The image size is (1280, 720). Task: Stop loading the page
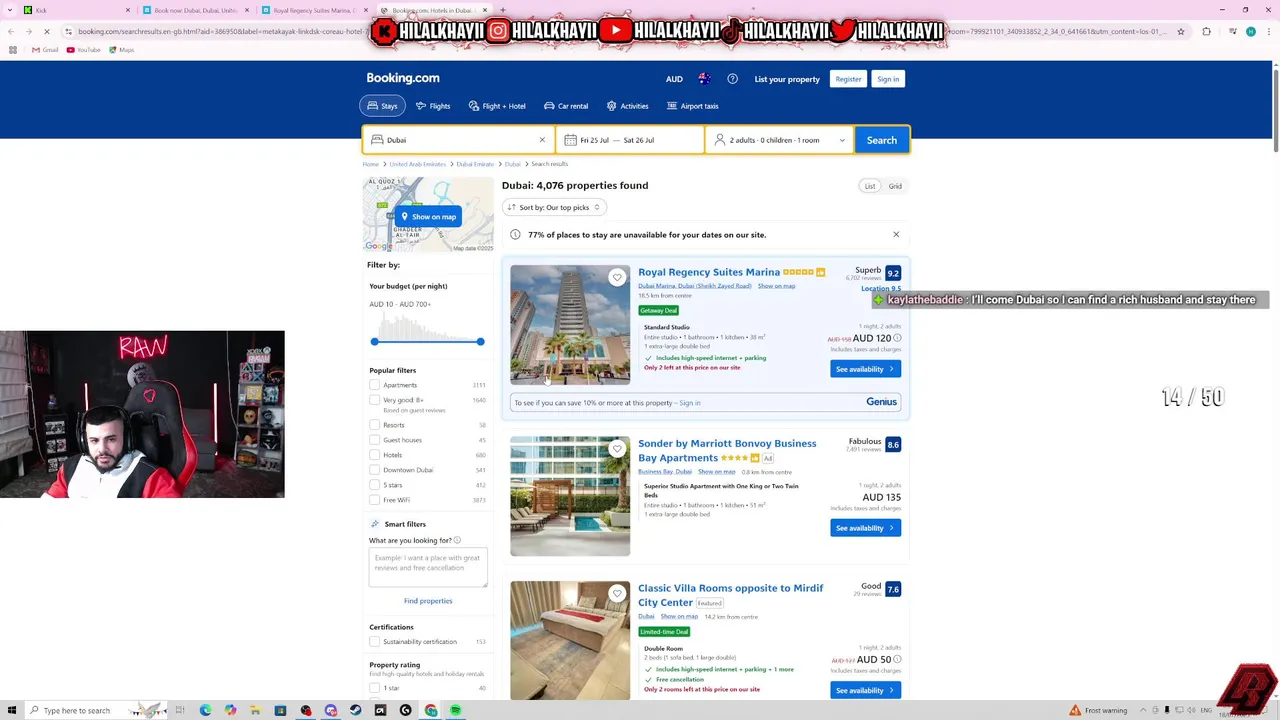pyautogui.click(x=48, y=31)
